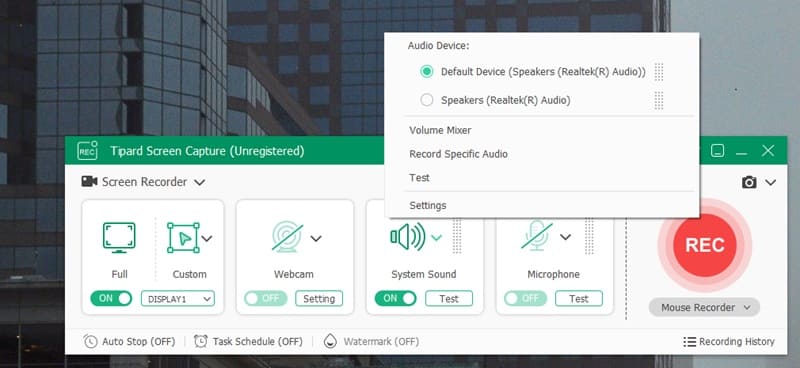
Task: Click the Microphone Test button
Action: [x=579, y=299]
